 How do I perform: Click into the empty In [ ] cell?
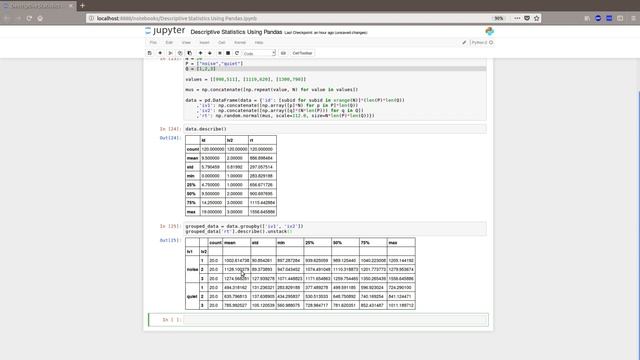click(336, 320)
